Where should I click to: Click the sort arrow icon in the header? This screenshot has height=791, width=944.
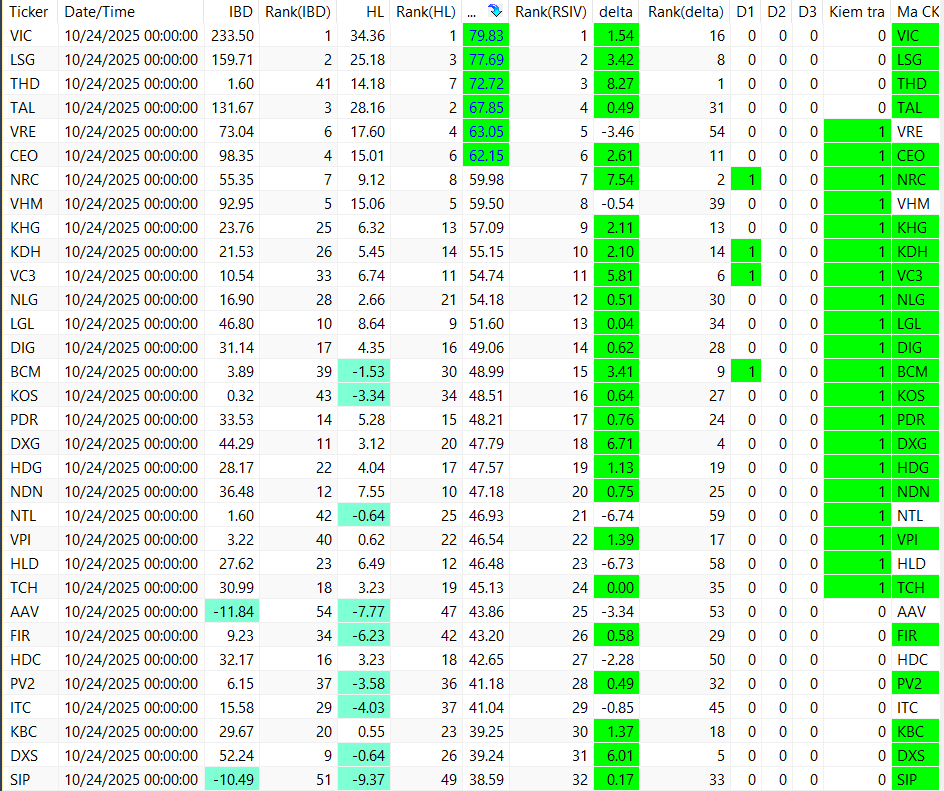(x=494, y=10)
